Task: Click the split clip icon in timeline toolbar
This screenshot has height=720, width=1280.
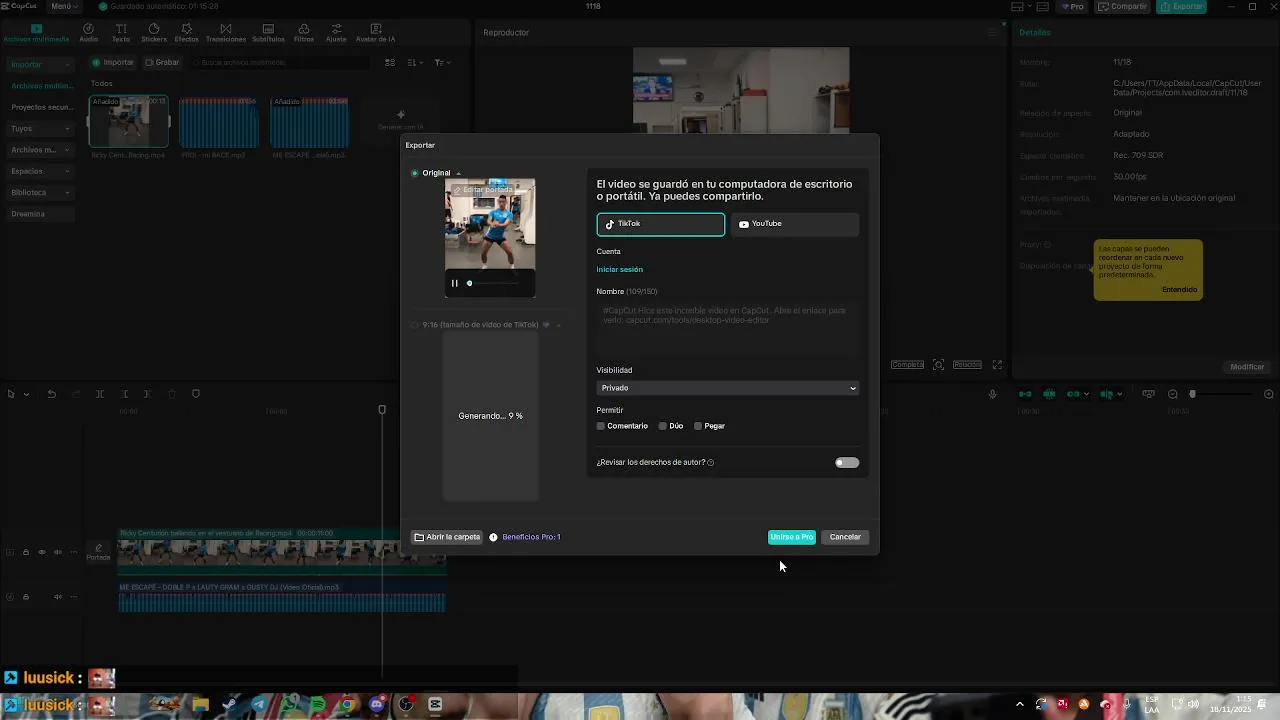Action: click(100, 394)
